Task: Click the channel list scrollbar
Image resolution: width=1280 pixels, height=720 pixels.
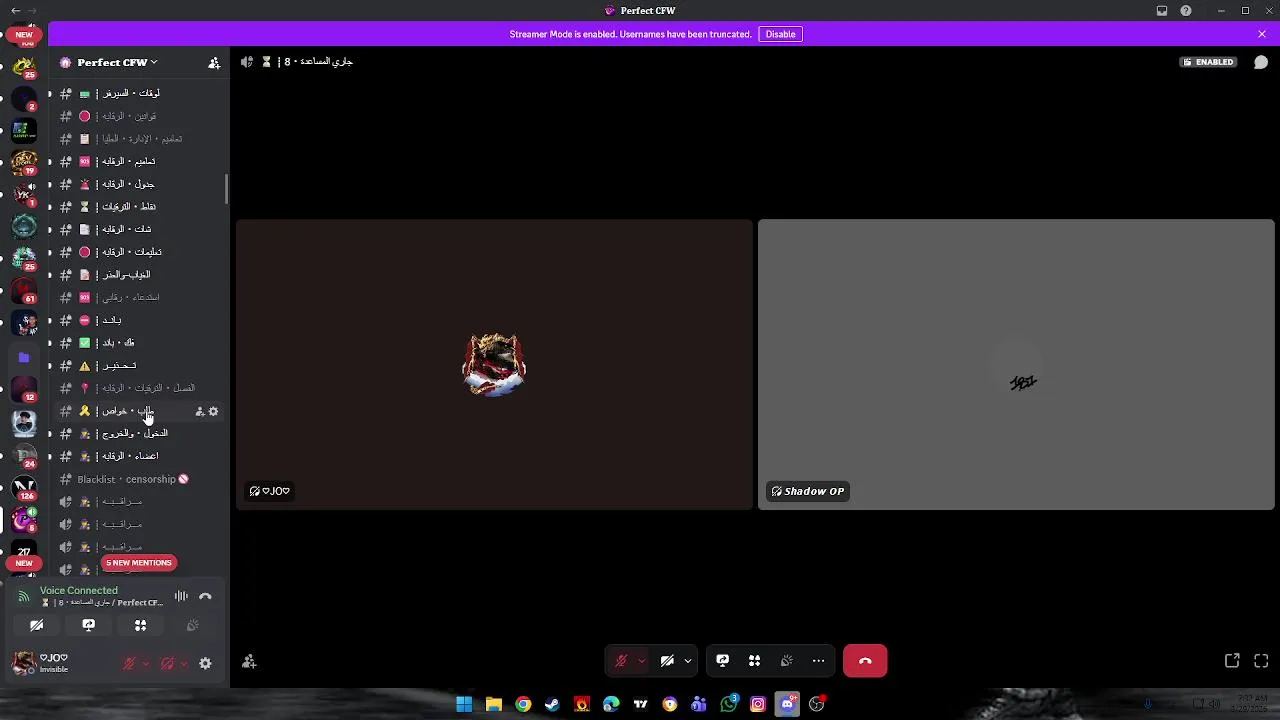Action: pos(227,188)
